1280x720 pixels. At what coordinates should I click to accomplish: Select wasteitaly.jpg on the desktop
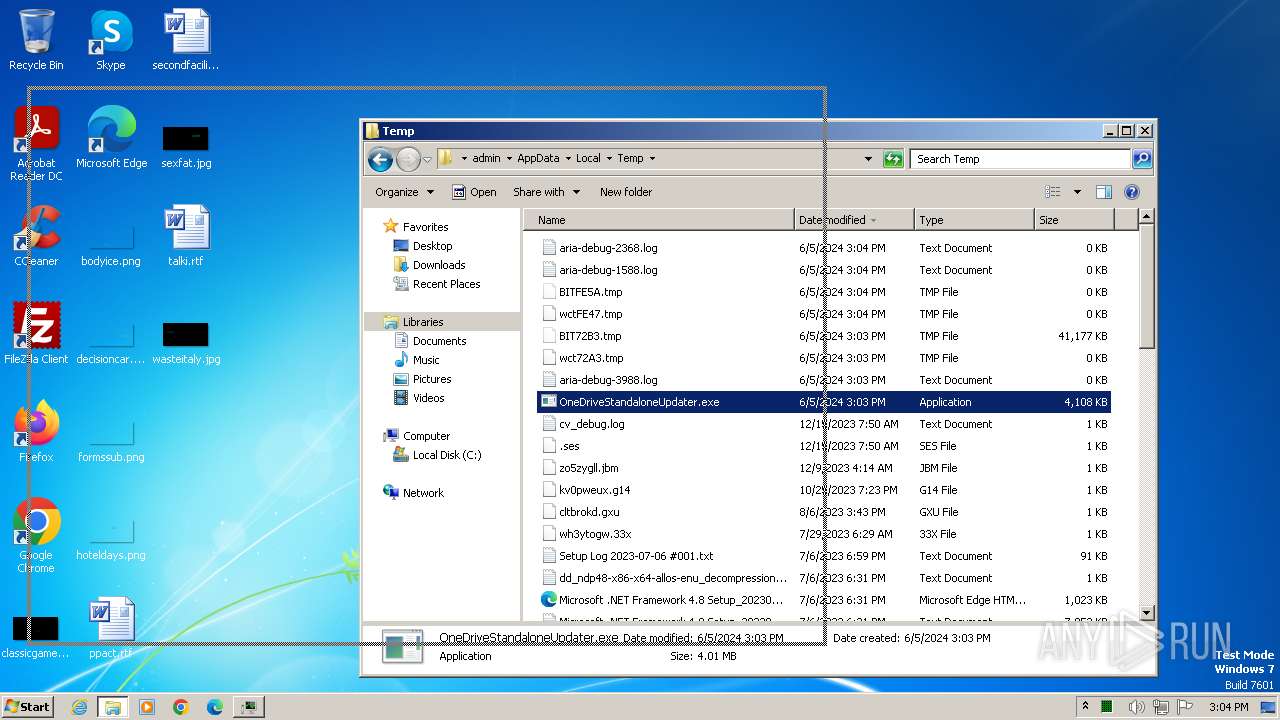(x=186, y=342)
